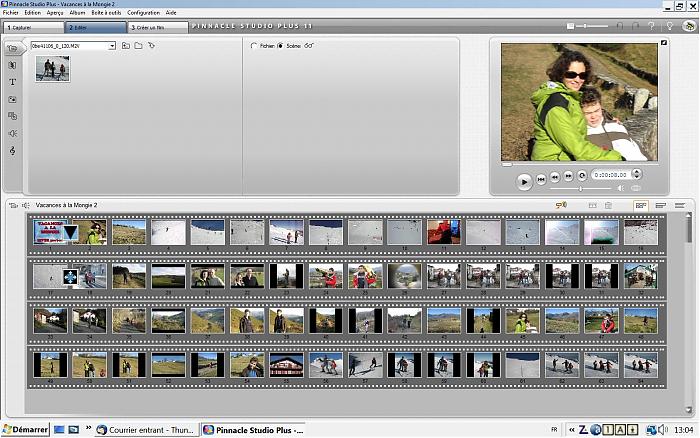Open the video toolbox icon above storyboard
700x438 pixels.
point(13,205)
